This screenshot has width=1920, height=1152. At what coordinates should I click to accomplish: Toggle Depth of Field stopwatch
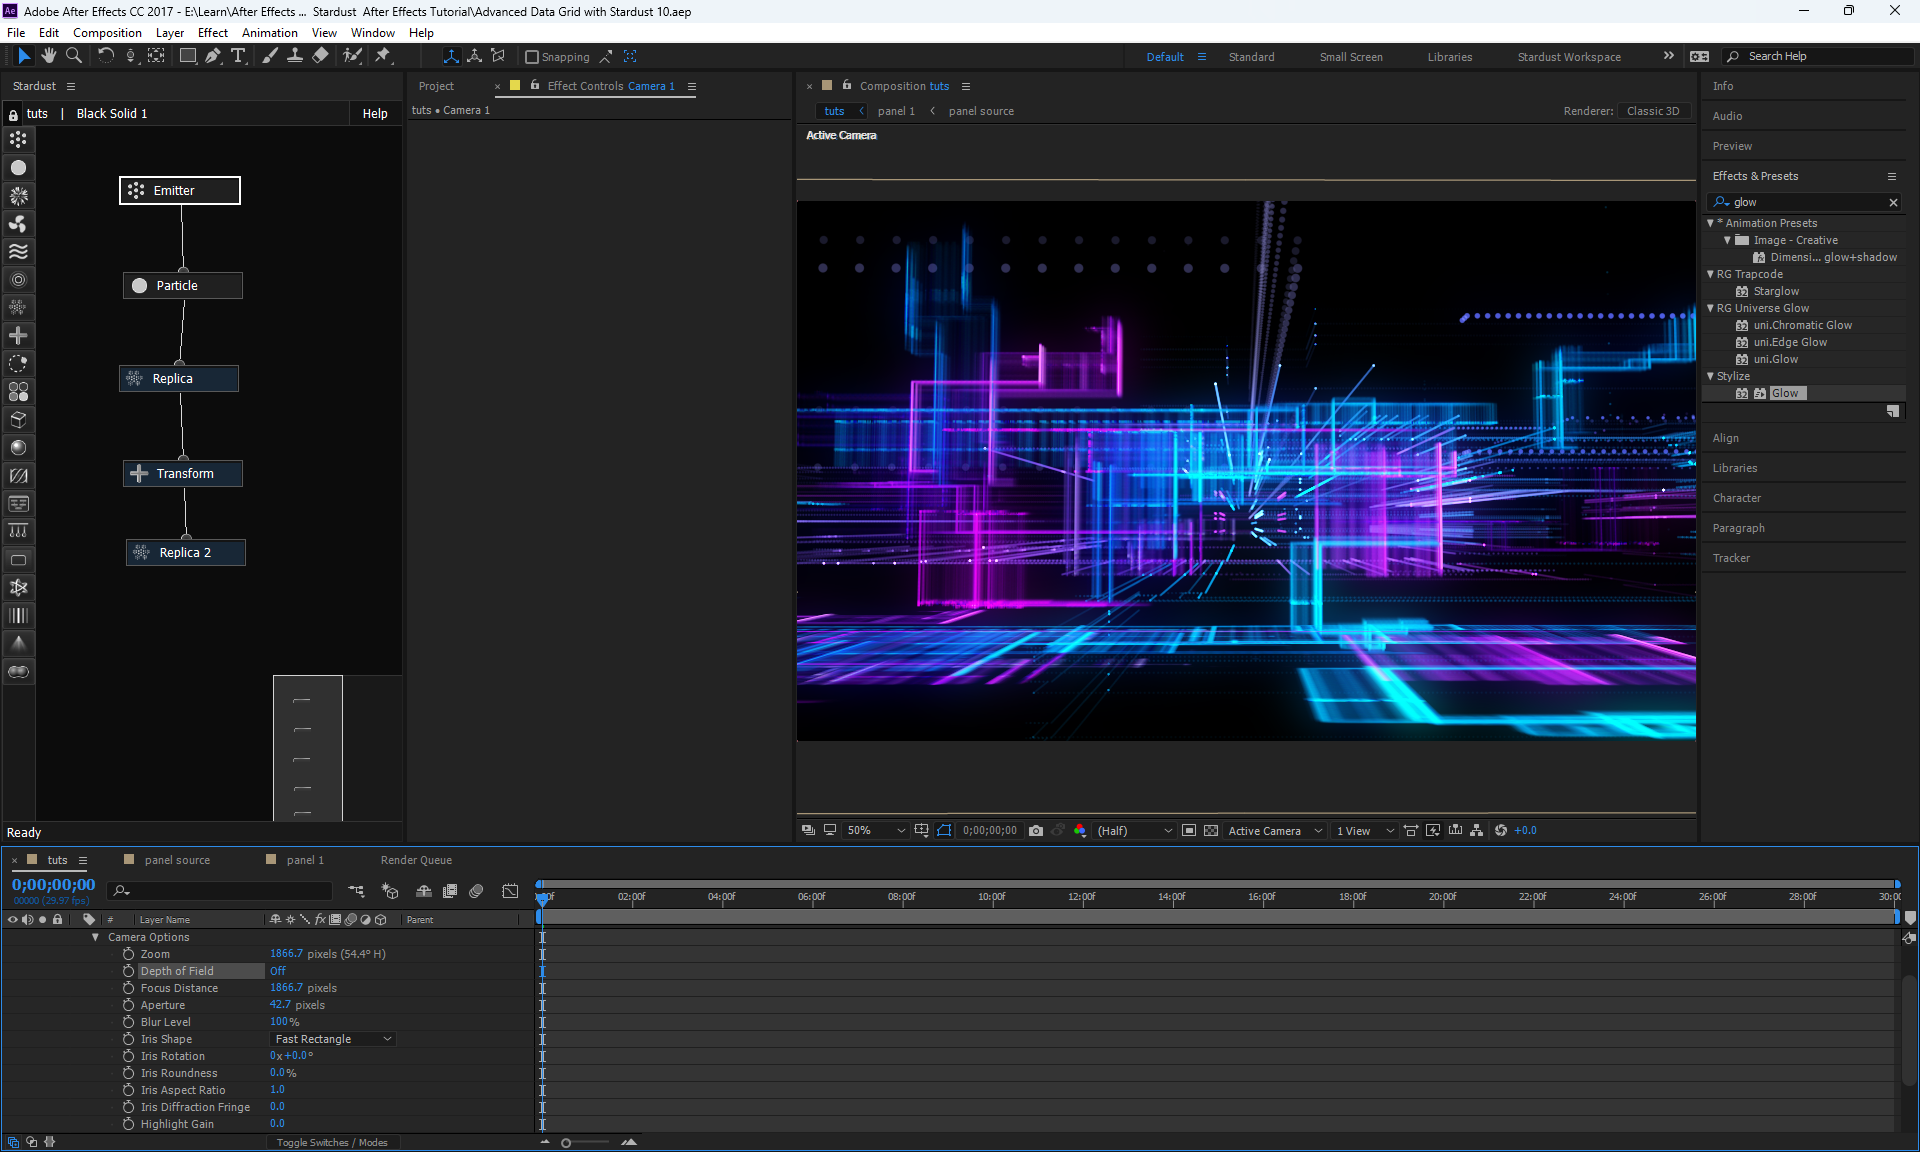(x=128, y=971)
